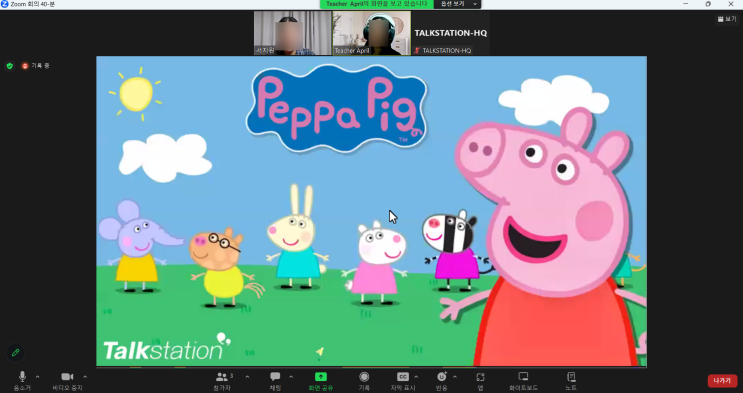Image resolution: width=743 pixels, height=393 pixels.
Task: Select the 서지원 video thumbnail
Action: pyautogui.click(x=292, y=33)
